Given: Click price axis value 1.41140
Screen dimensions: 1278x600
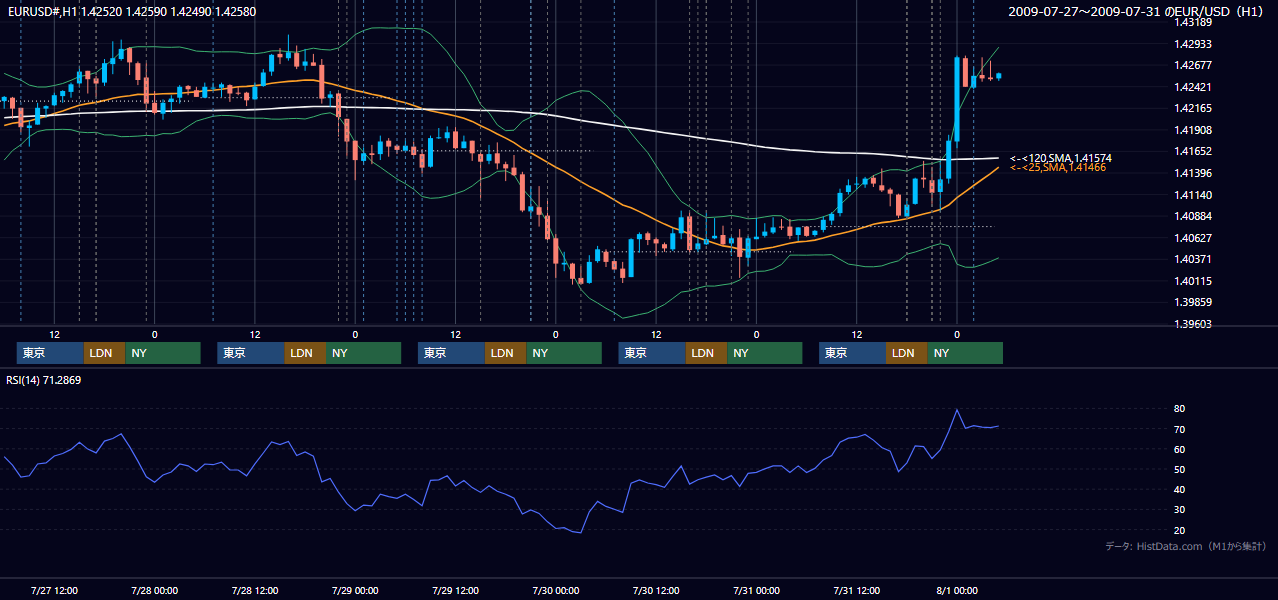Looking at the screenshot, I should click(x=1193, y=195).
